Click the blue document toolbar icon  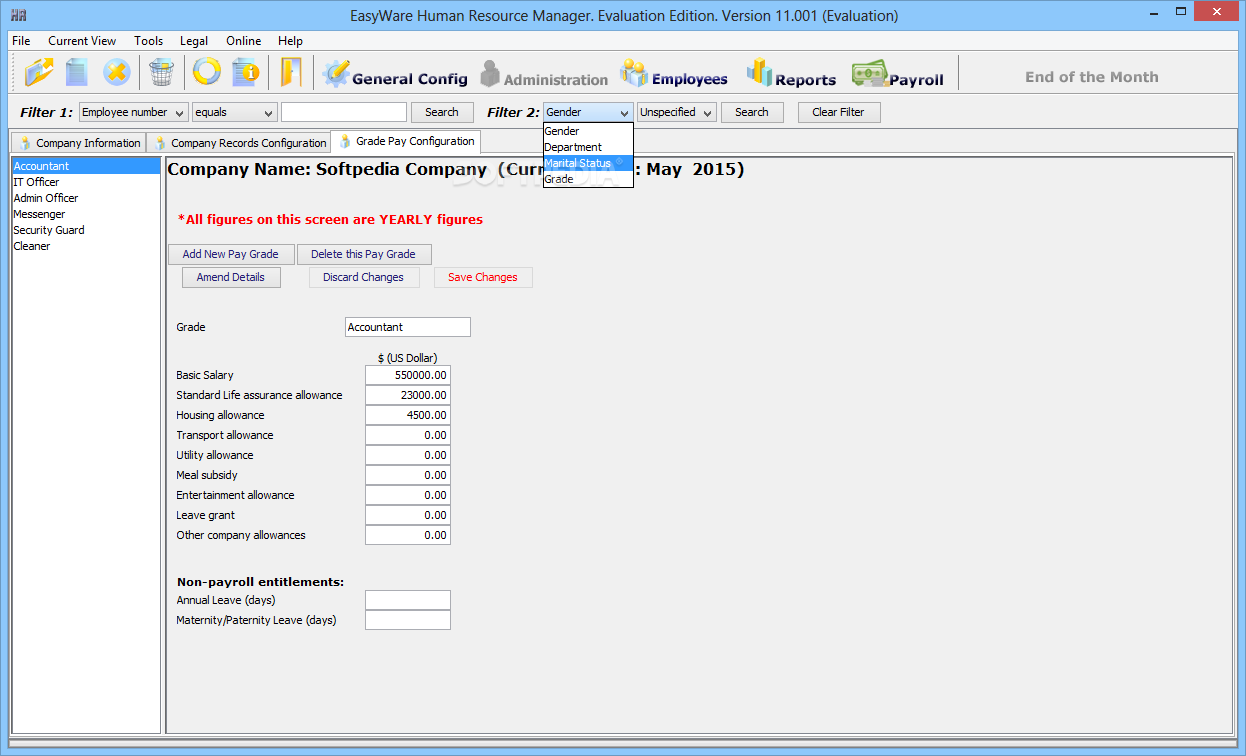point(77,72)
